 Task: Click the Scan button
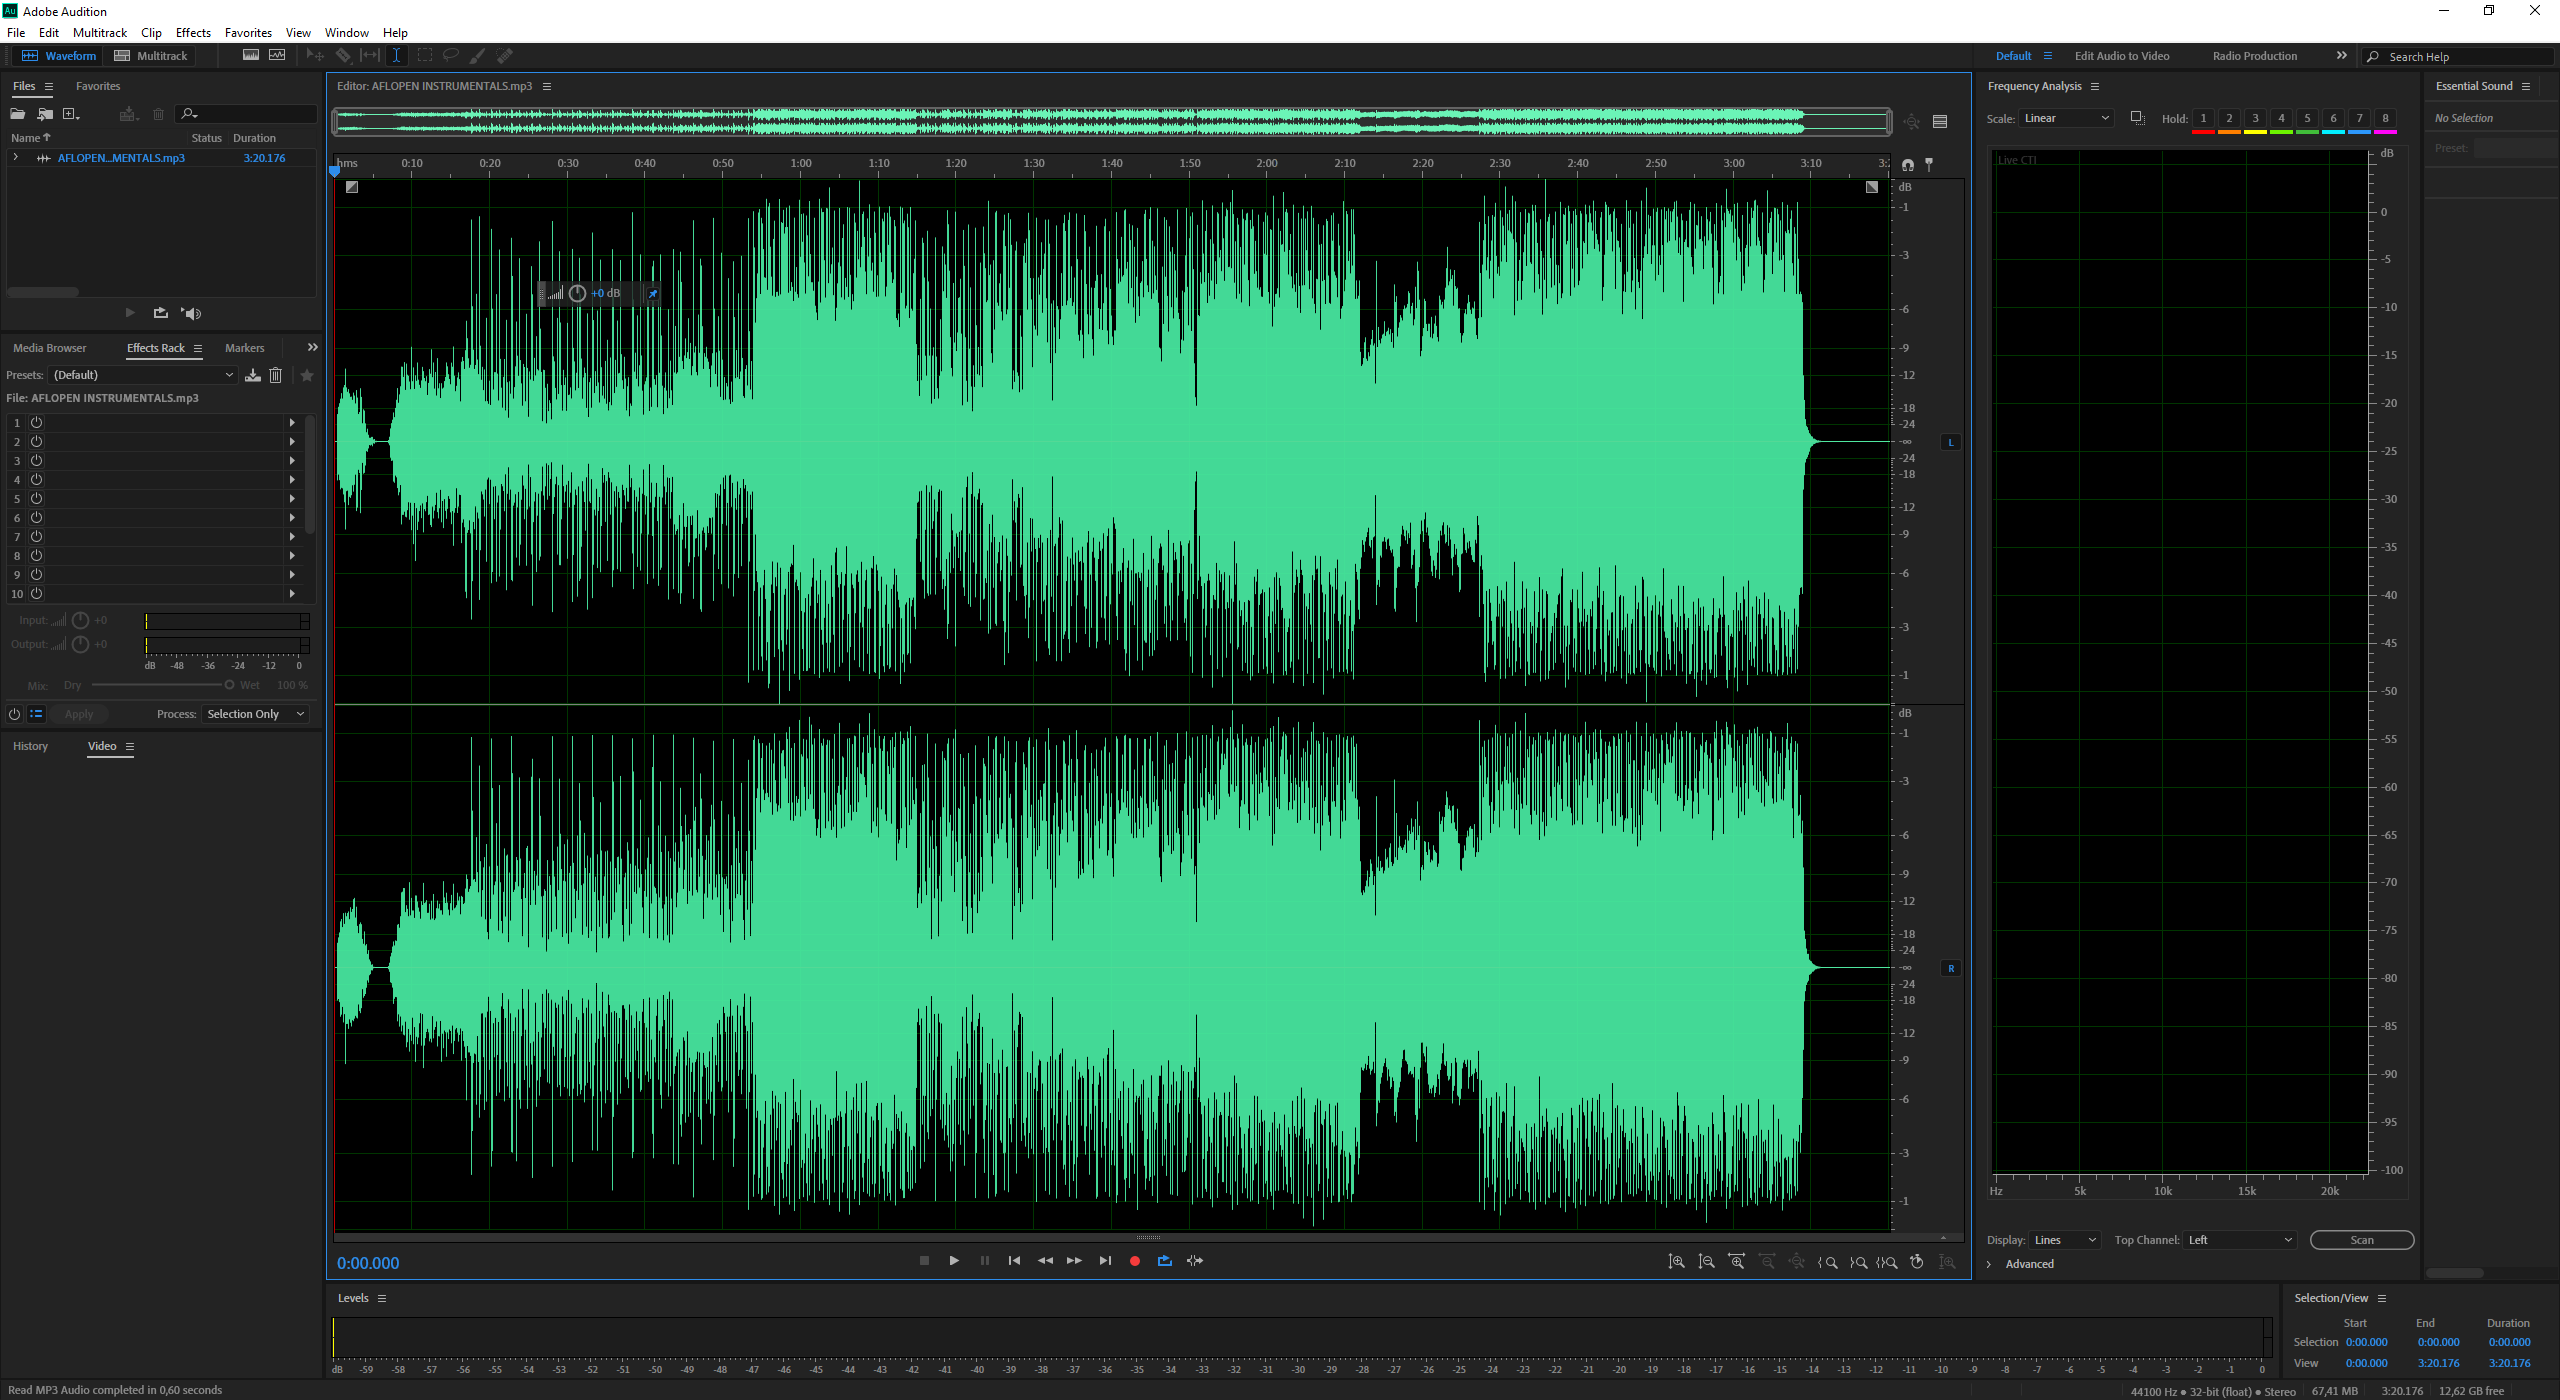2361,1240
